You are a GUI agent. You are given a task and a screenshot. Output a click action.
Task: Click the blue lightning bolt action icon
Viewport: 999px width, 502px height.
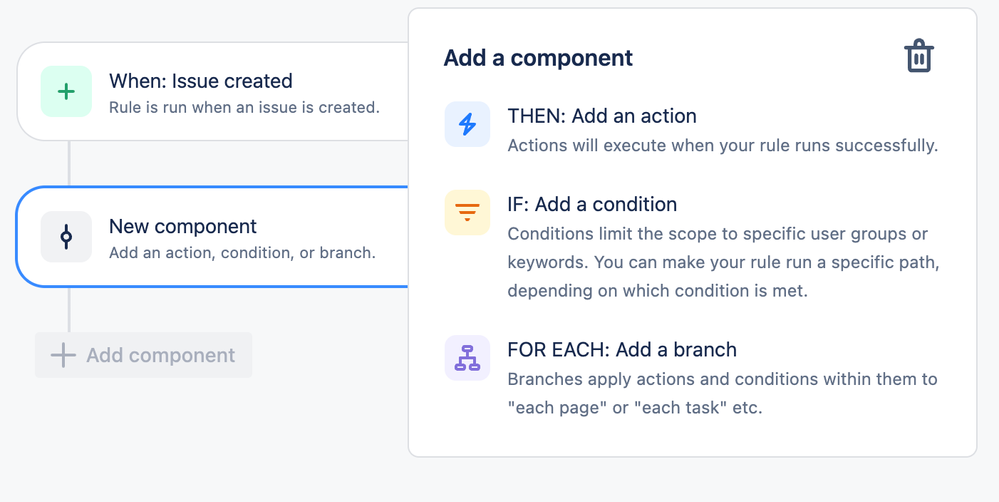tap(467, 124)
